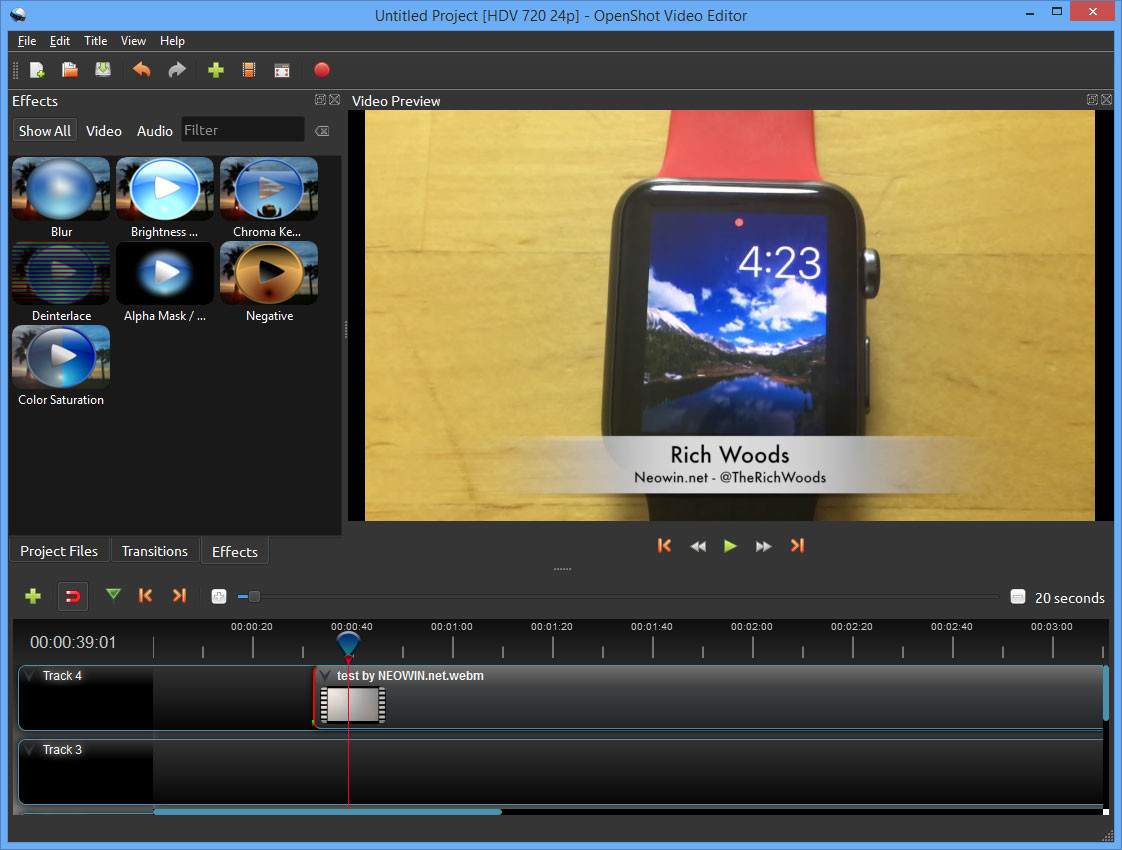1122x850 pixels.
Task: Click the orange Undo arrow
Action: pyautogui.click(x=142, y=69)
